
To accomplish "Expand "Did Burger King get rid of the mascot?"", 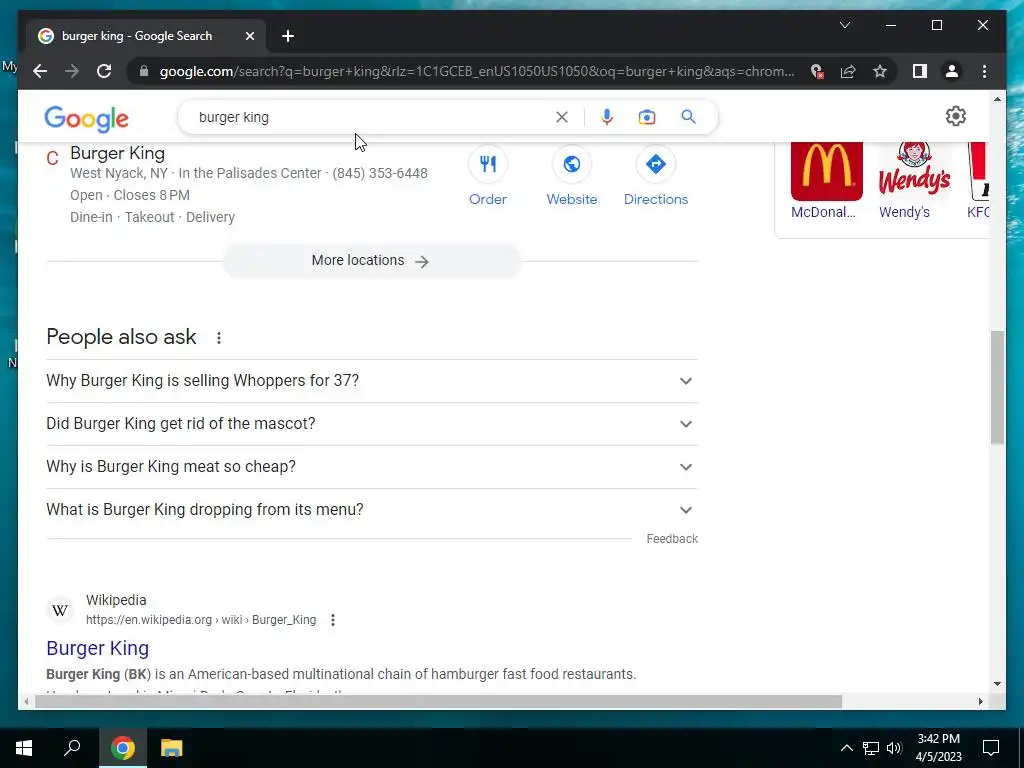I will click(372, 424).
